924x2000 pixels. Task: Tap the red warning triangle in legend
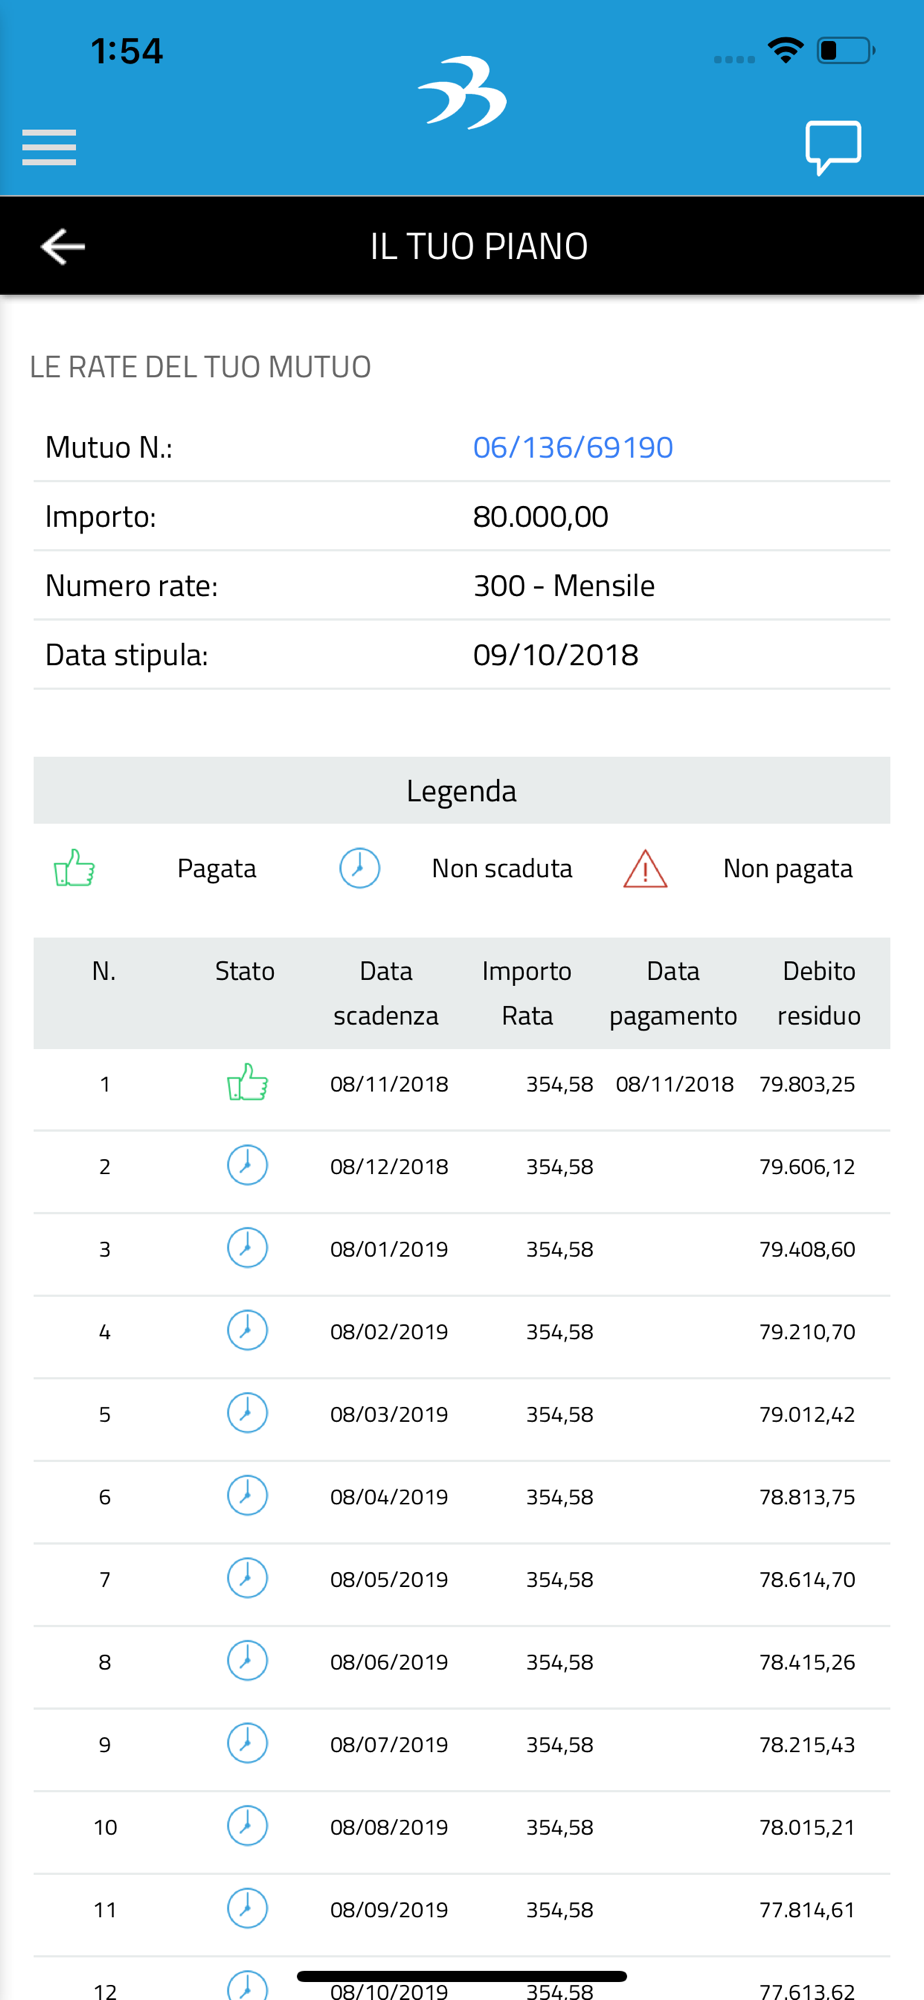[x=645, y=869]
